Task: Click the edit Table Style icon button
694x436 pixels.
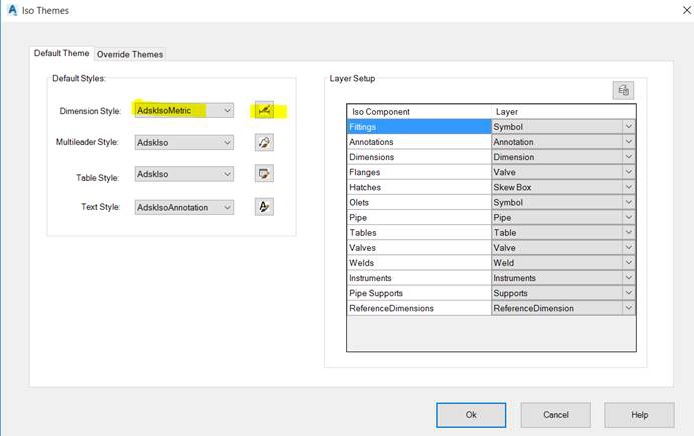Action: click(x=264, y=174)
